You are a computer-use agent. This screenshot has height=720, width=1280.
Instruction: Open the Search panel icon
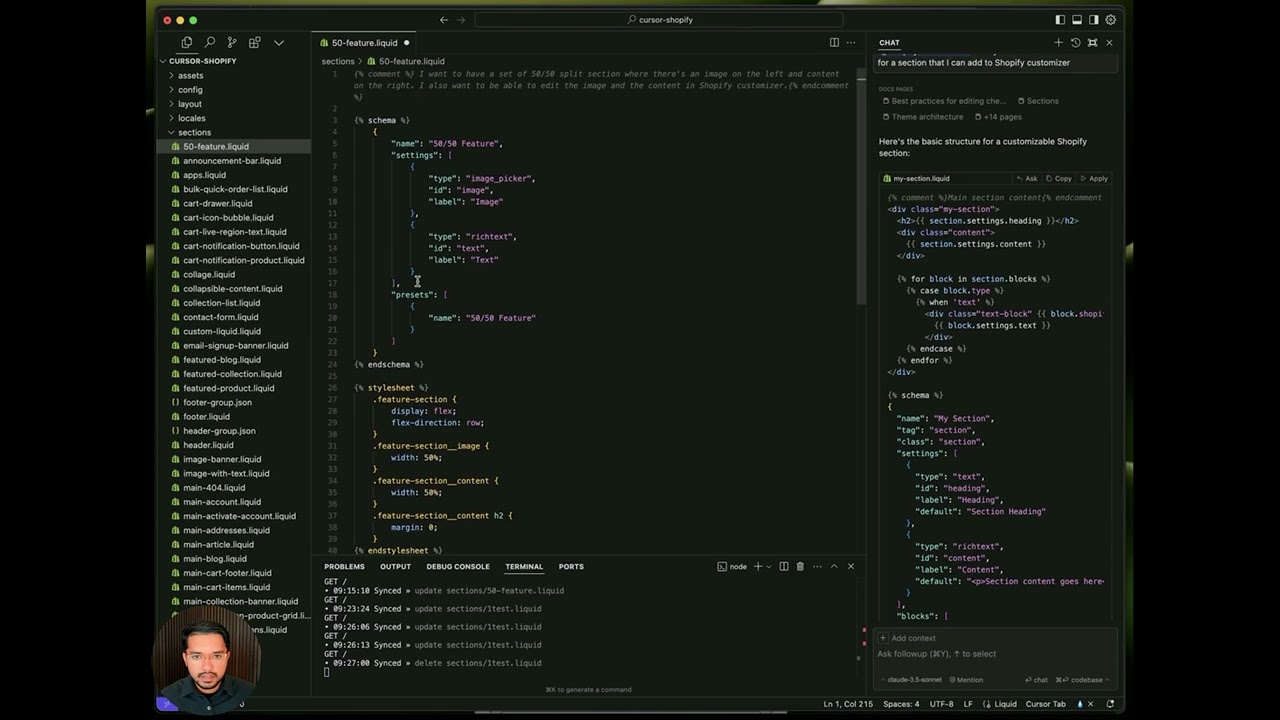210,42
